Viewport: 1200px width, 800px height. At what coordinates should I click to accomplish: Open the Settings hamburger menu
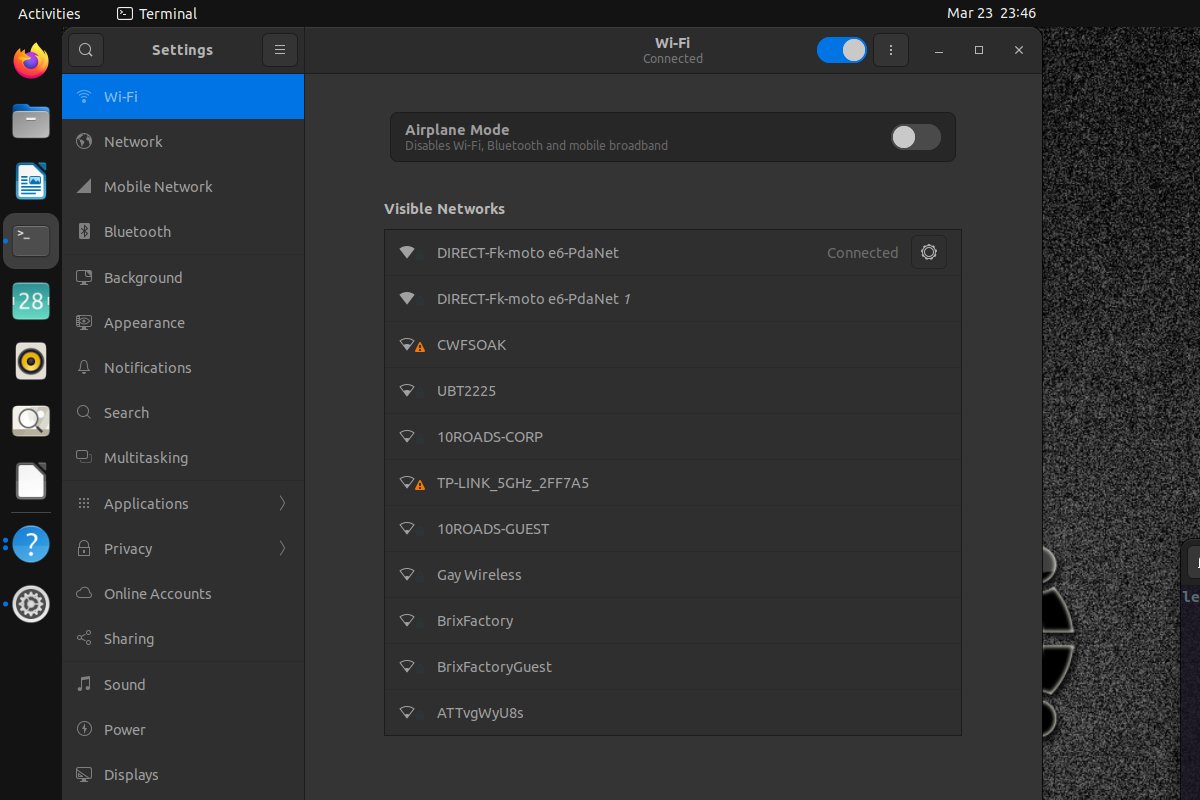(280, 50)
